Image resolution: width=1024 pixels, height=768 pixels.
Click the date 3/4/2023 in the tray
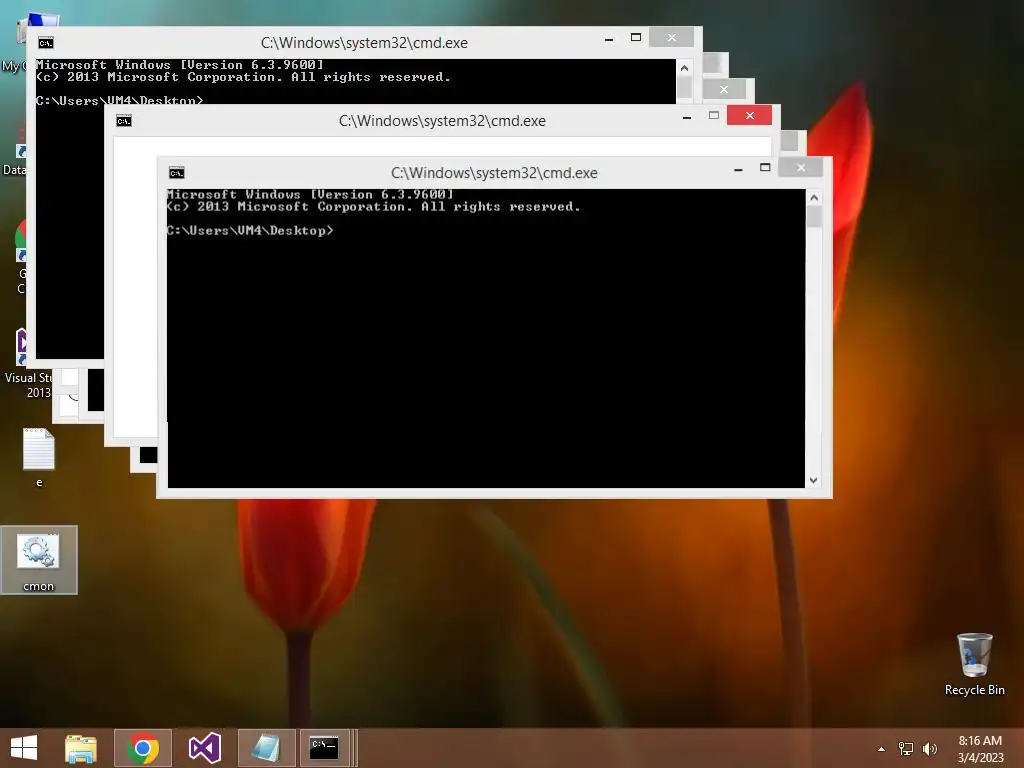(980, 758)
